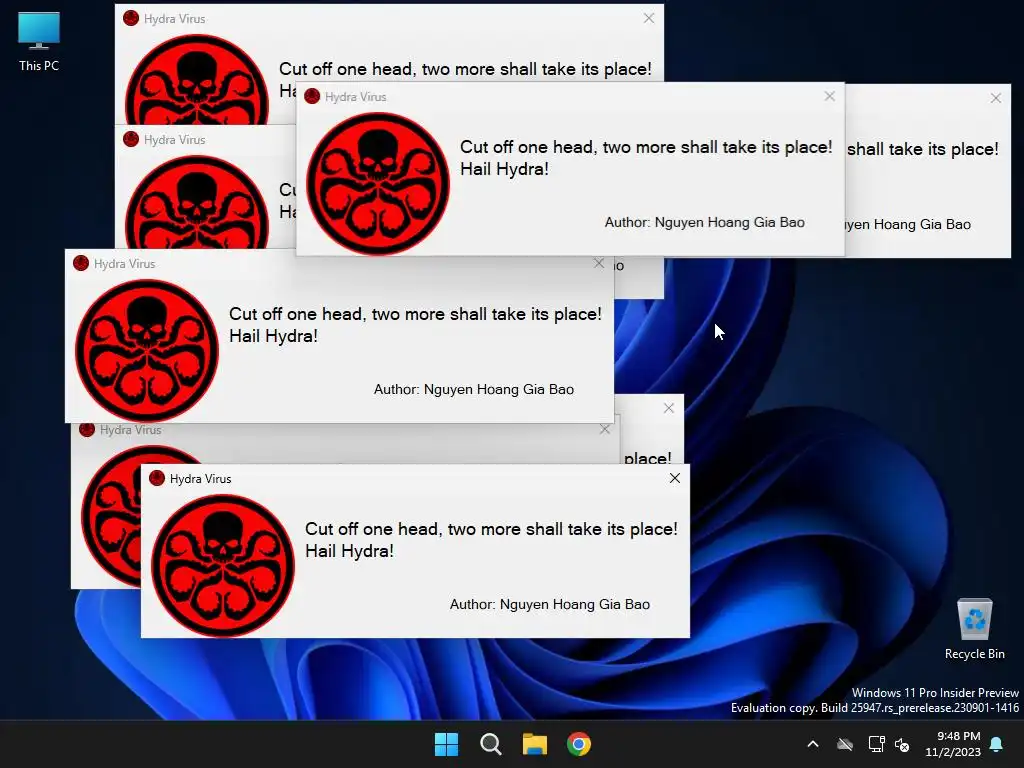
Task: Click the crossed-out cloud tray icon
Action: click(x=845, y=744)
